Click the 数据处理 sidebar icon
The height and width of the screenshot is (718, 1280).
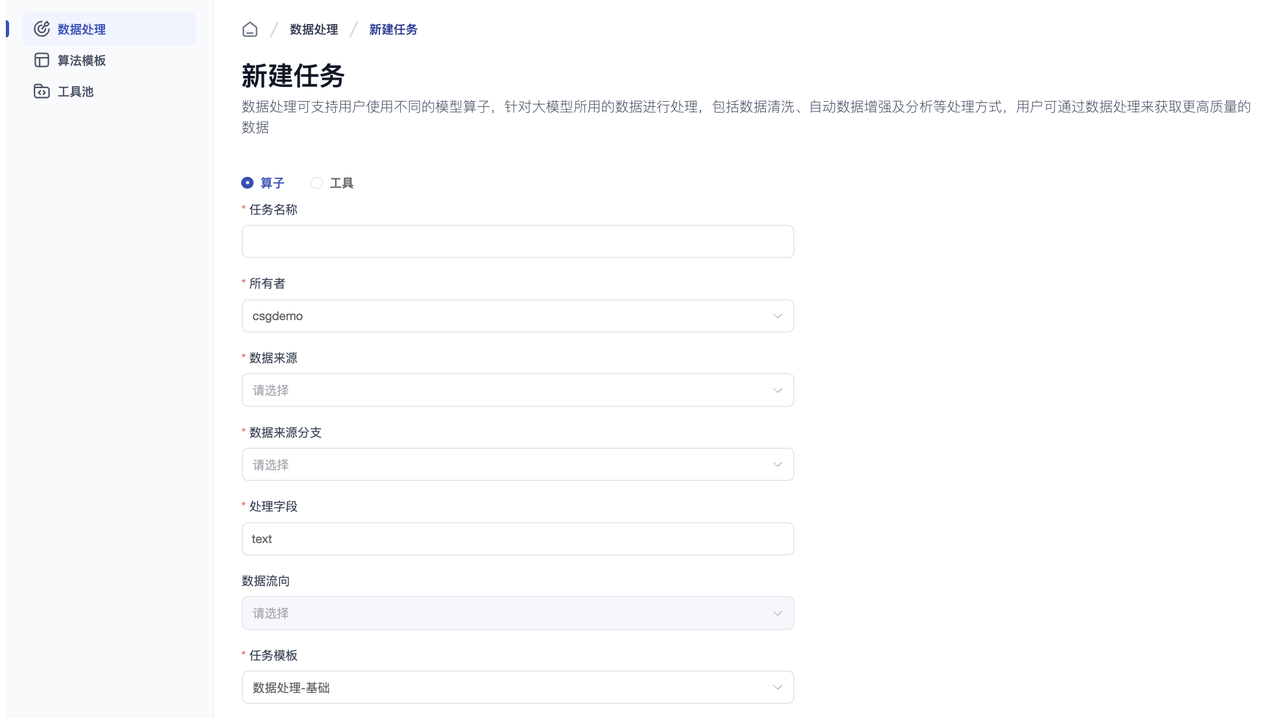42,29
